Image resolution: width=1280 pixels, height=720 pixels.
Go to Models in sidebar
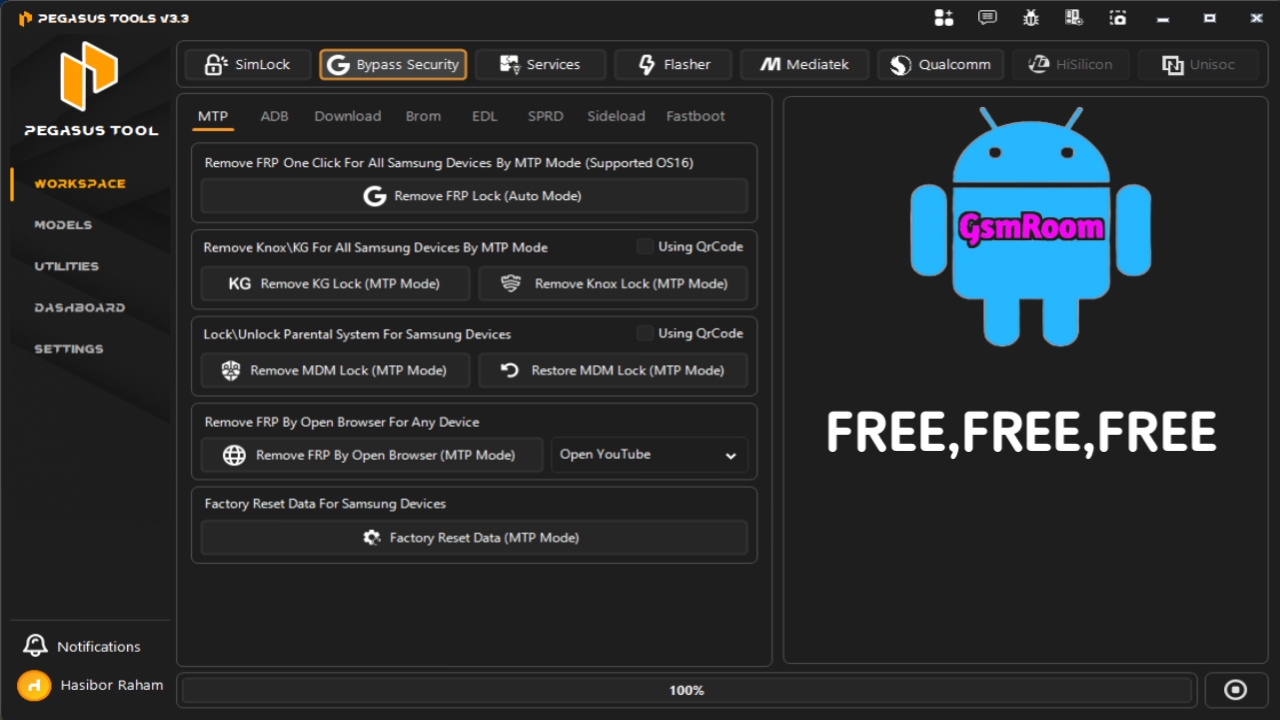click(x=63, y=225)
